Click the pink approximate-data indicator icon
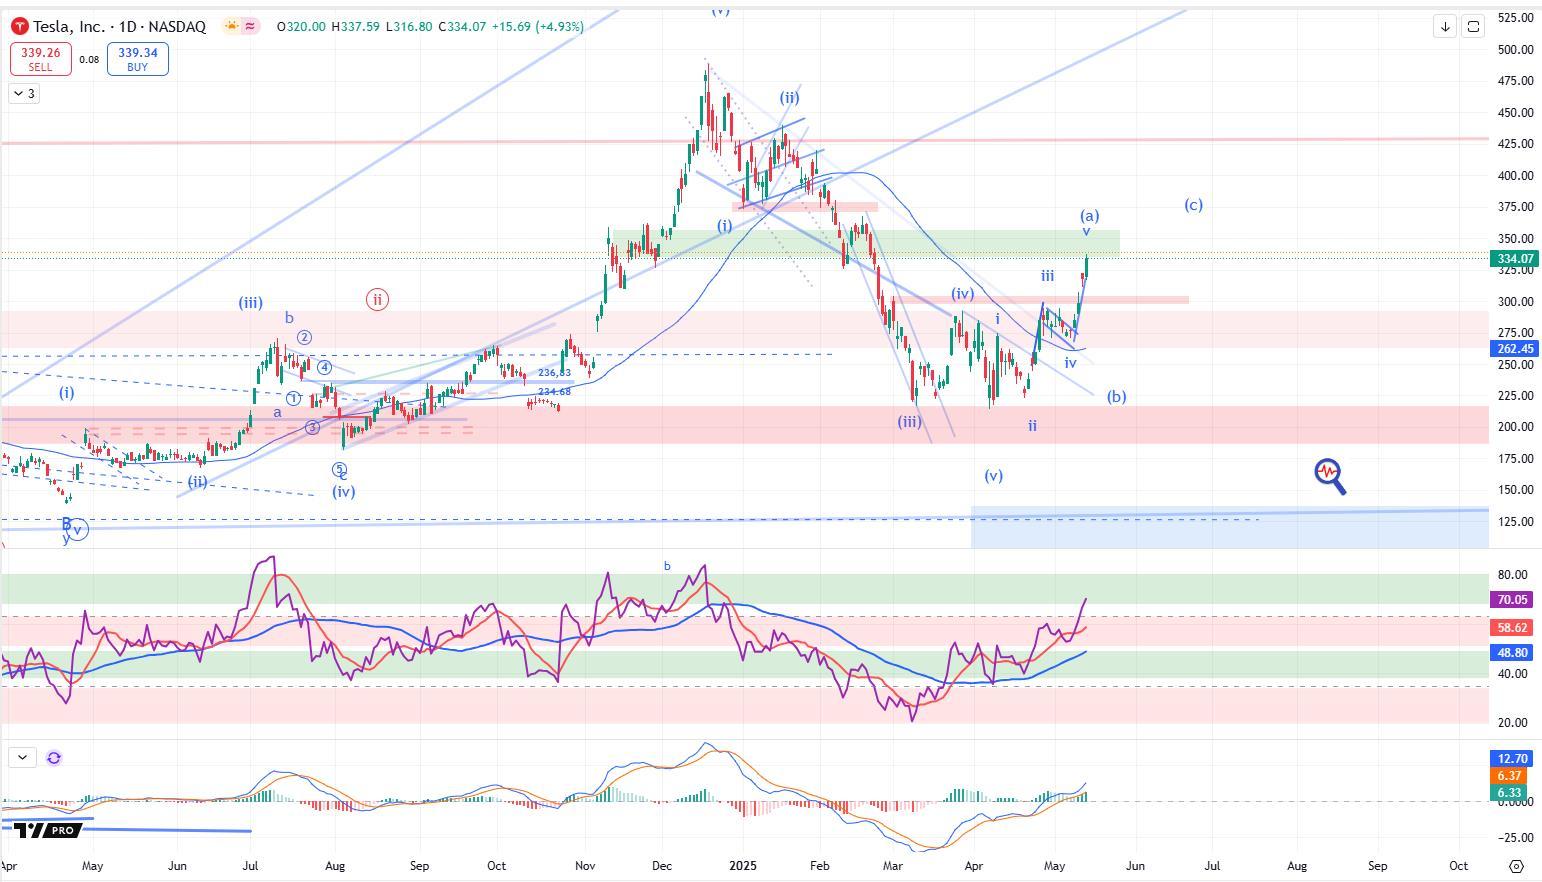 [250, 26]
